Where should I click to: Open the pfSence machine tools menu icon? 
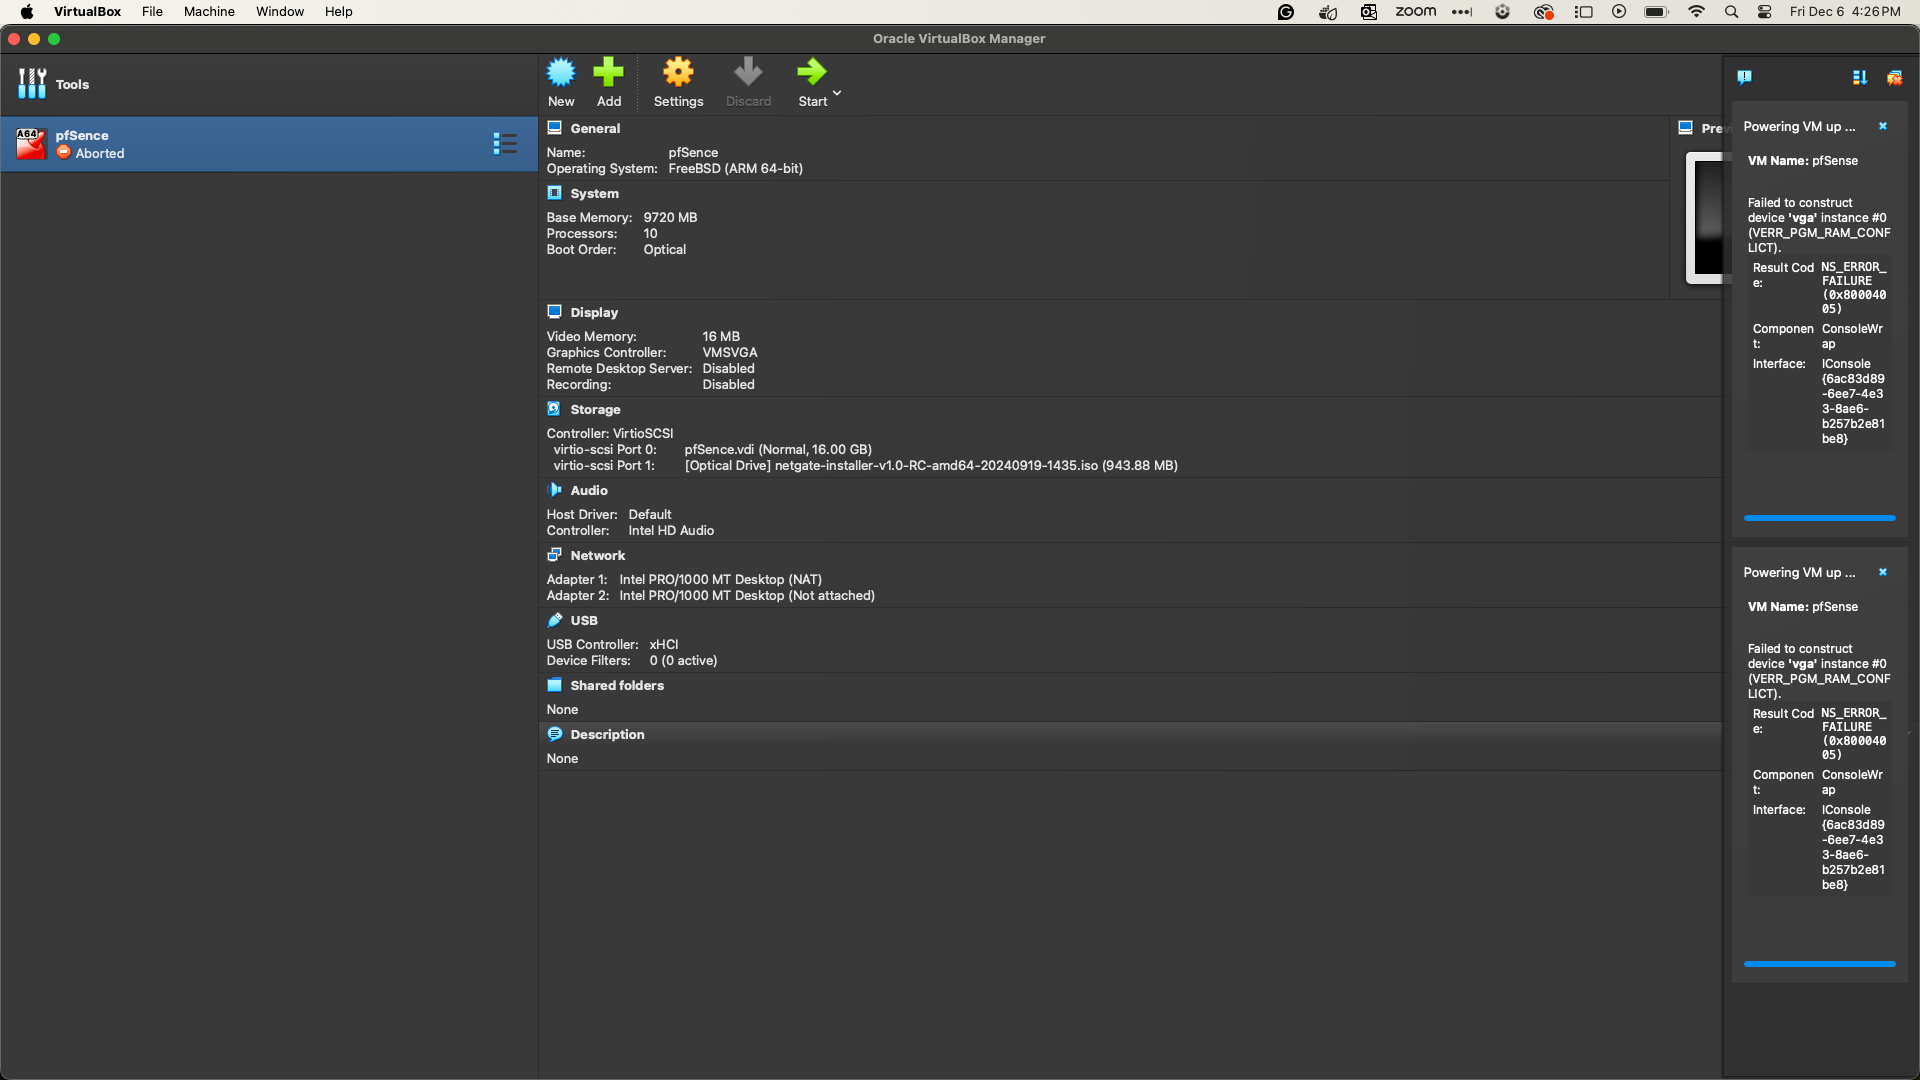(x=505, y=144)
